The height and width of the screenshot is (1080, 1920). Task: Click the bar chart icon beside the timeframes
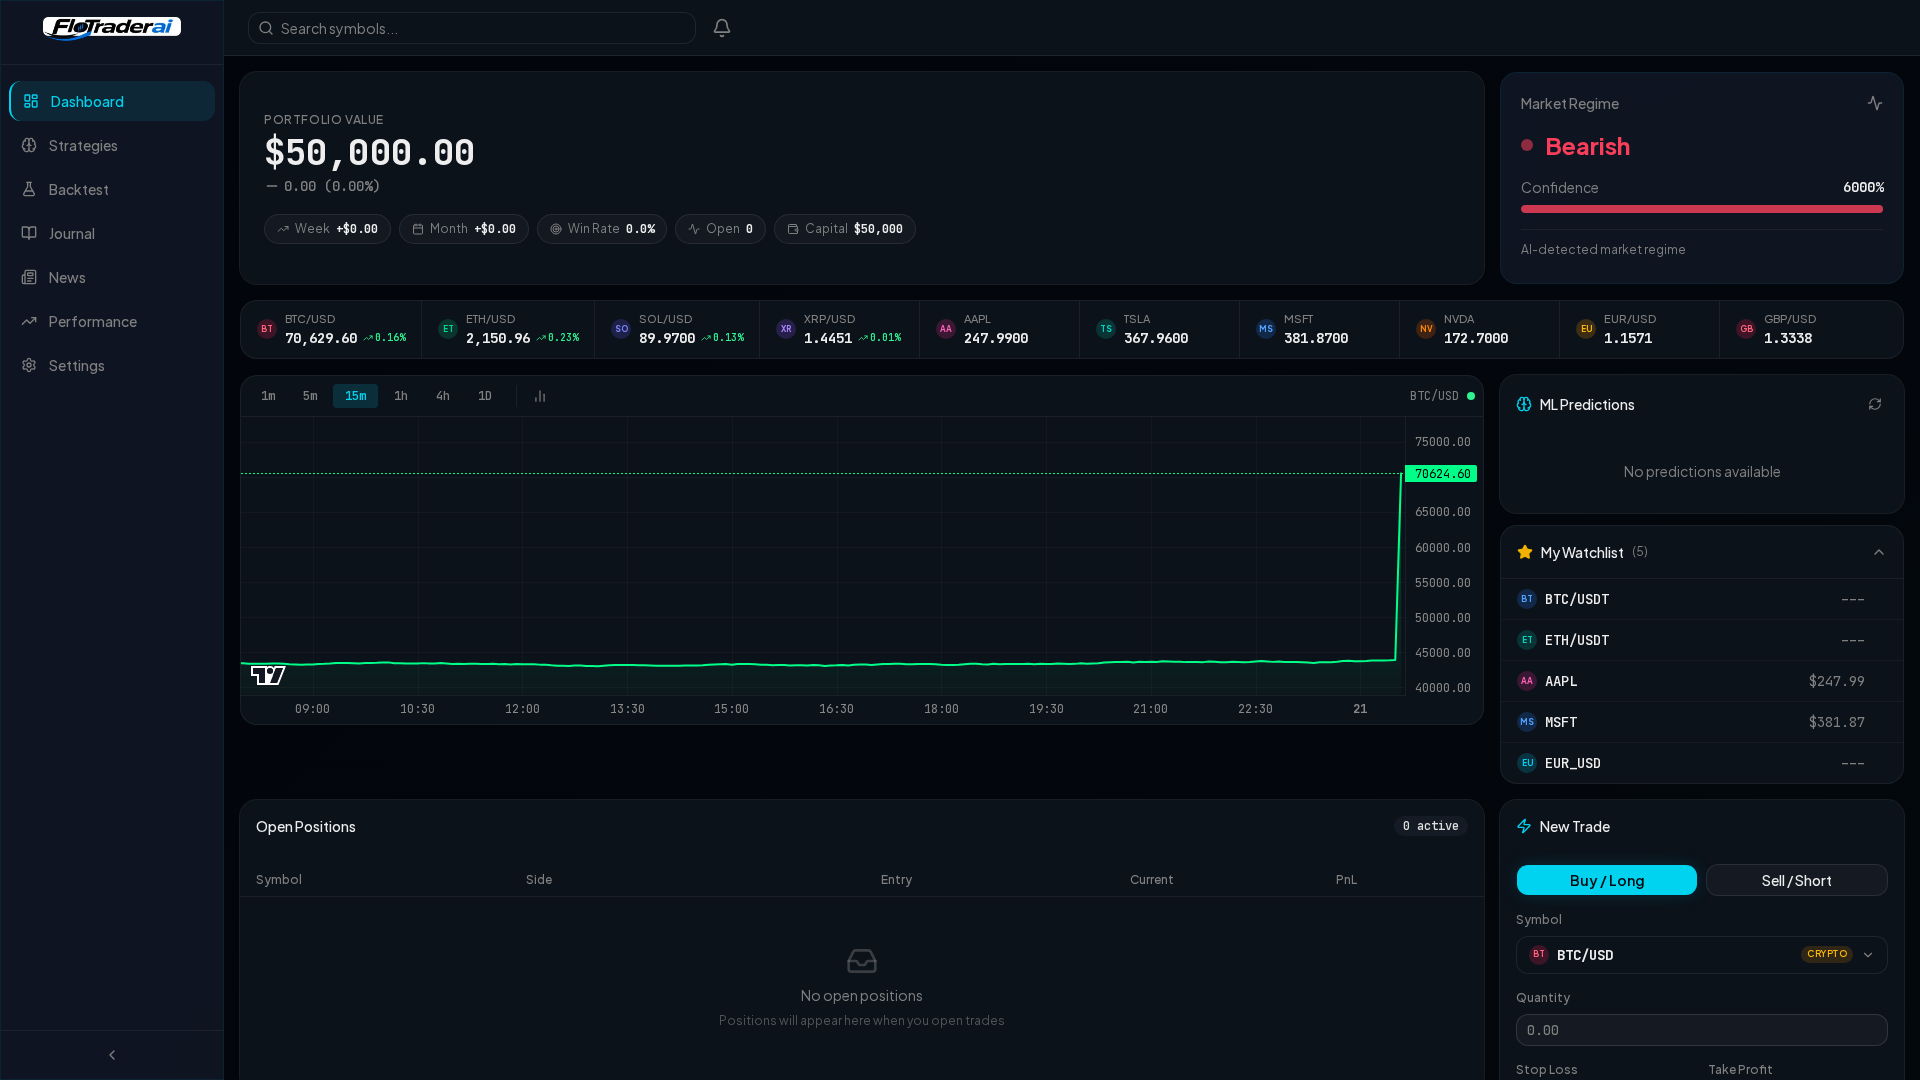pos(539,396)
